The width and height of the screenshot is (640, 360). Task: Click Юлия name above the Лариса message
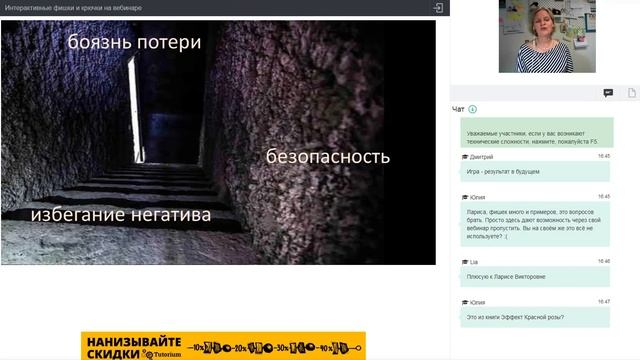pyautogui.click(x=477, y=197)
